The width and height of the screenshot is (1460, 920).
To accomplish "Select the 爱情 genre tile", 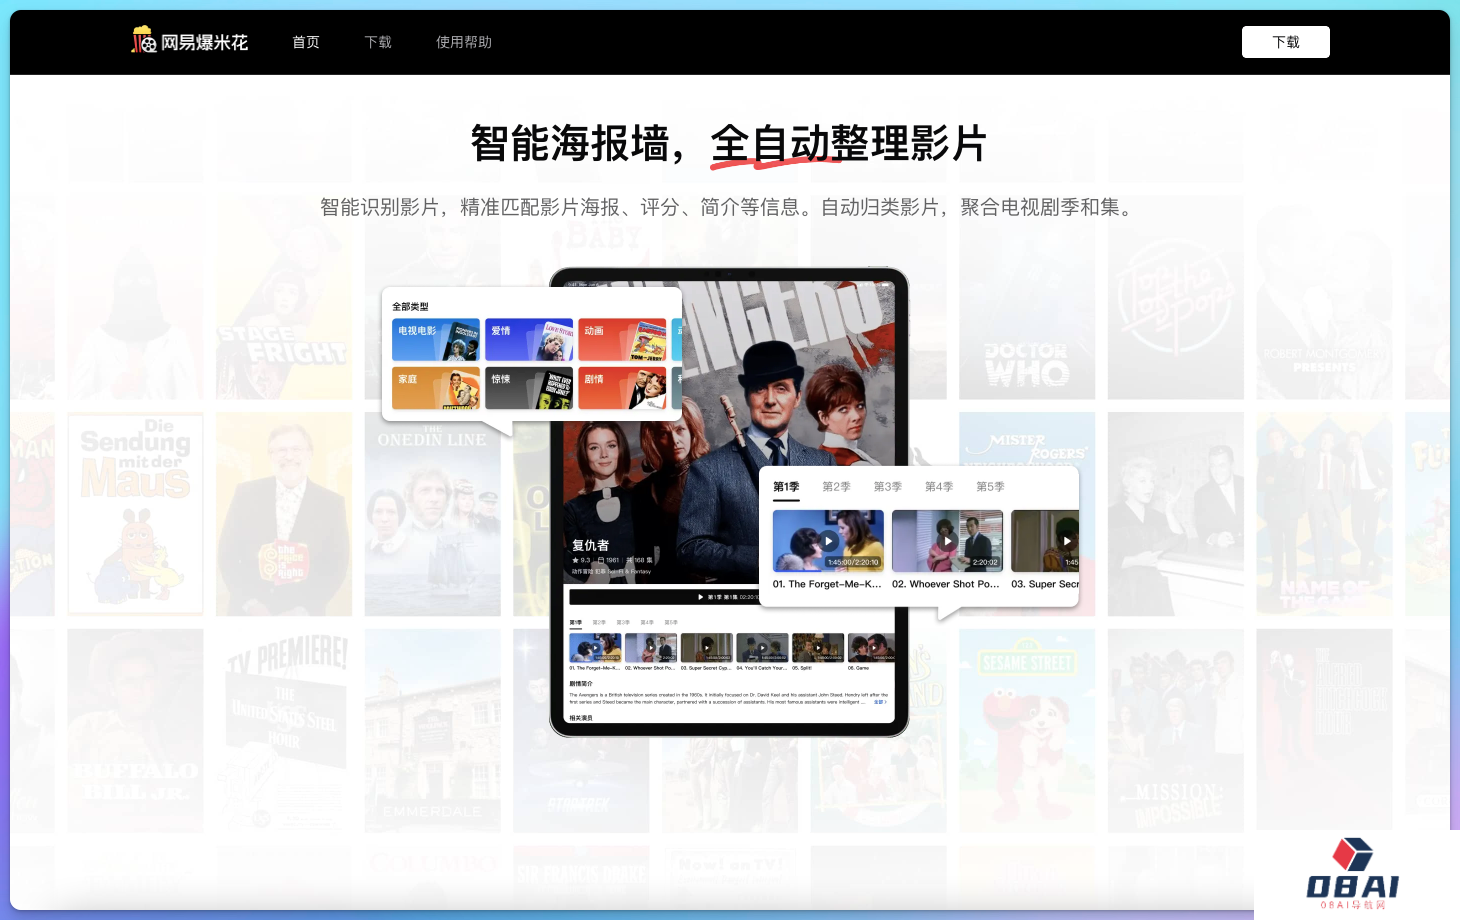I will point(529,340).
